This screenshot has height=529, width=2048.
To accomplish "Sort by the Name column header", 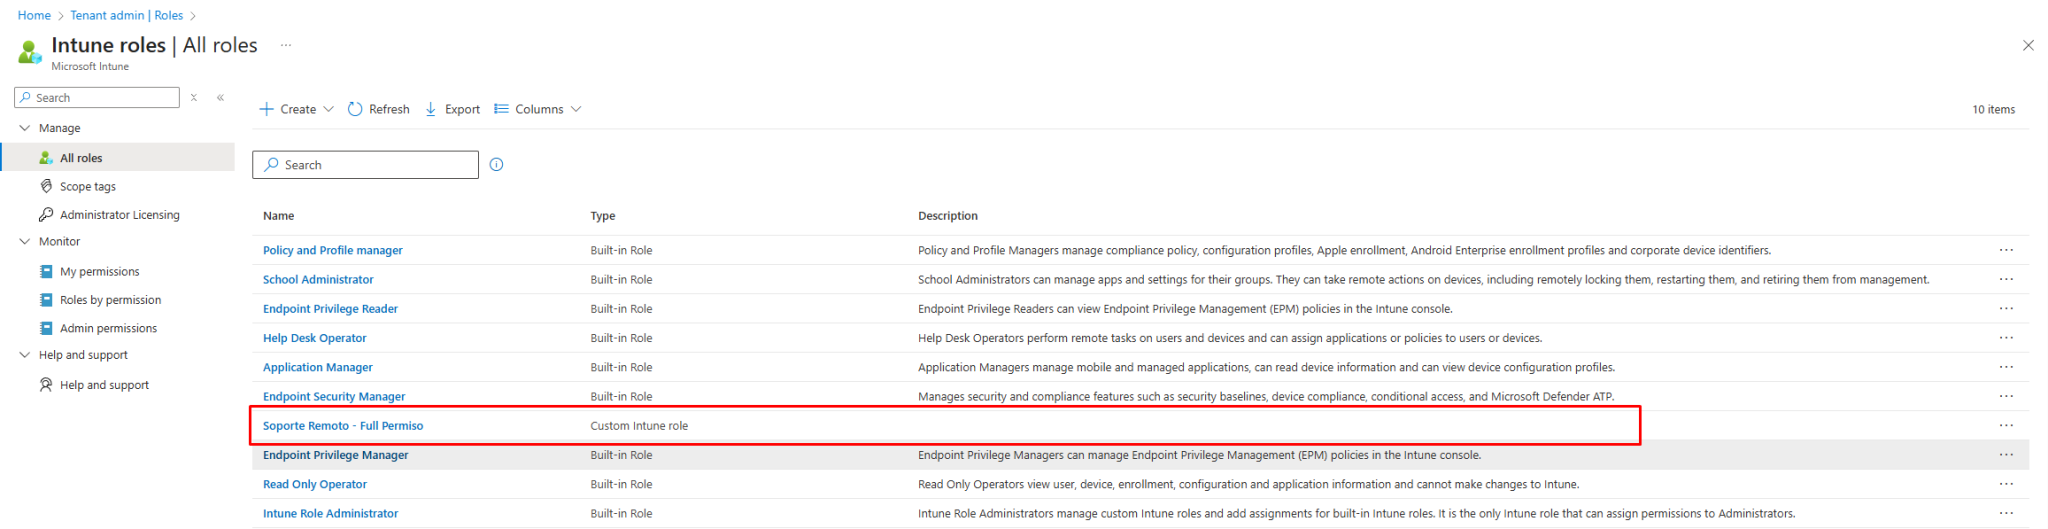I will [278, 216].
